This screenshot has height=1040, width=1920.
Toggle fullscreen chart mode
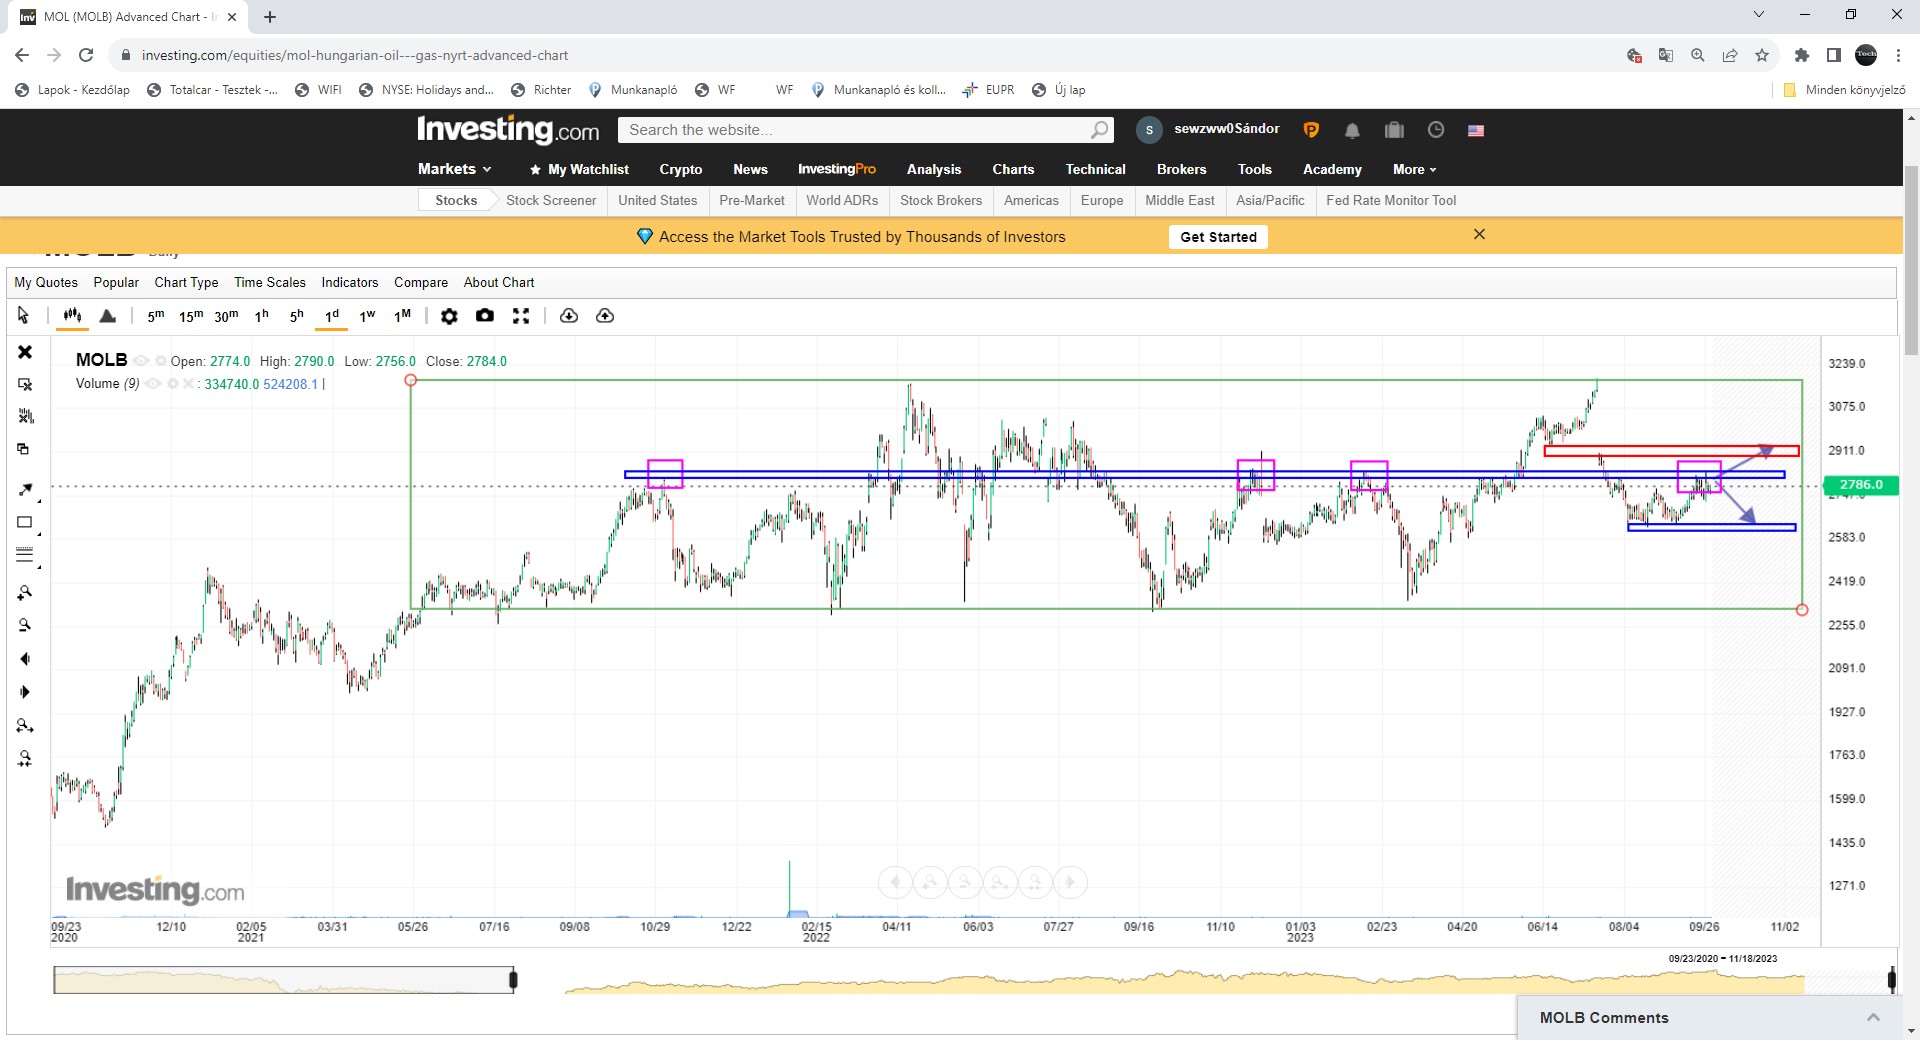click(x=521, y=316)
